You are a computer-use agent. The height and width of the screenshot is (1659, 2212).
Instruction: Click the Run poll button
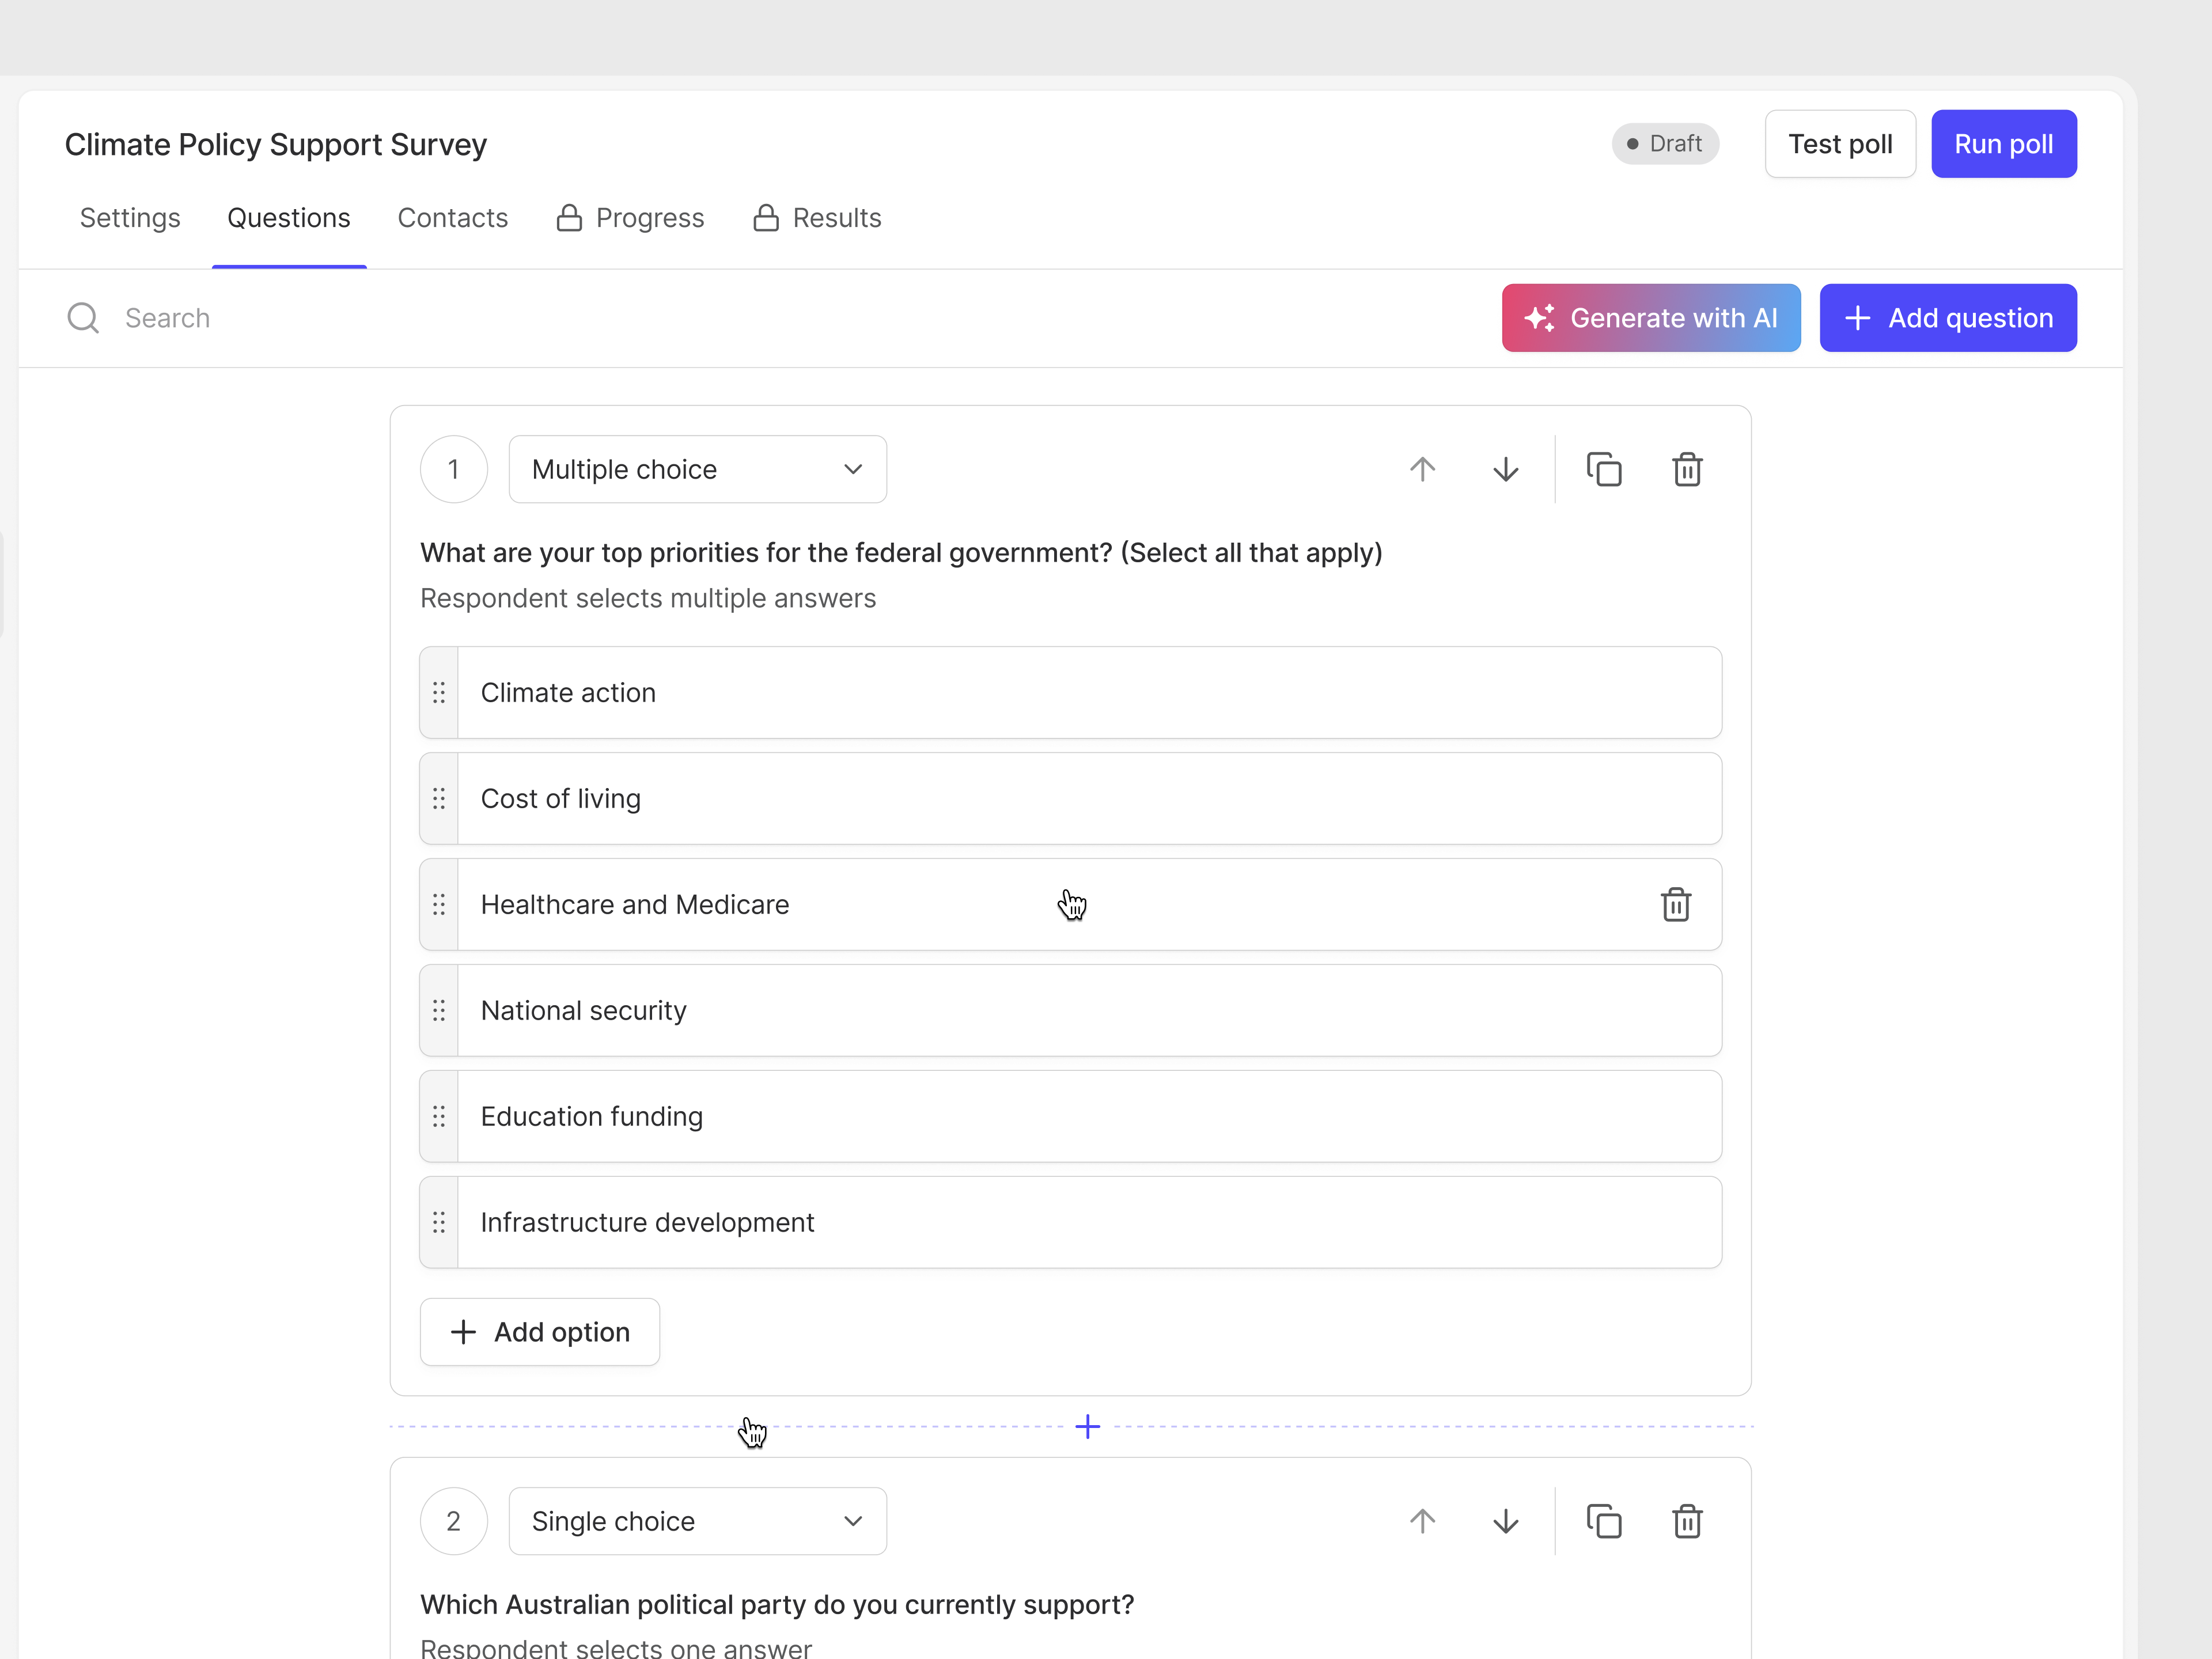point(2003,144)
